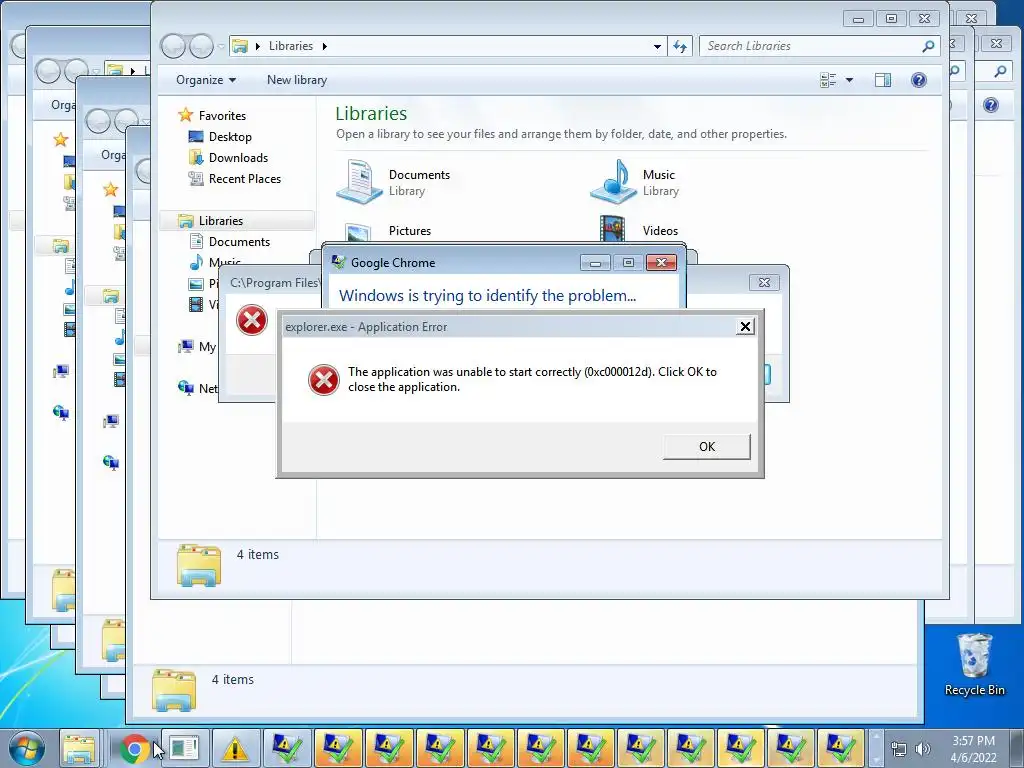Click the Back arrow in Libraries window
The width and height of the screenshot is (1024, 768).
[174, 46]
